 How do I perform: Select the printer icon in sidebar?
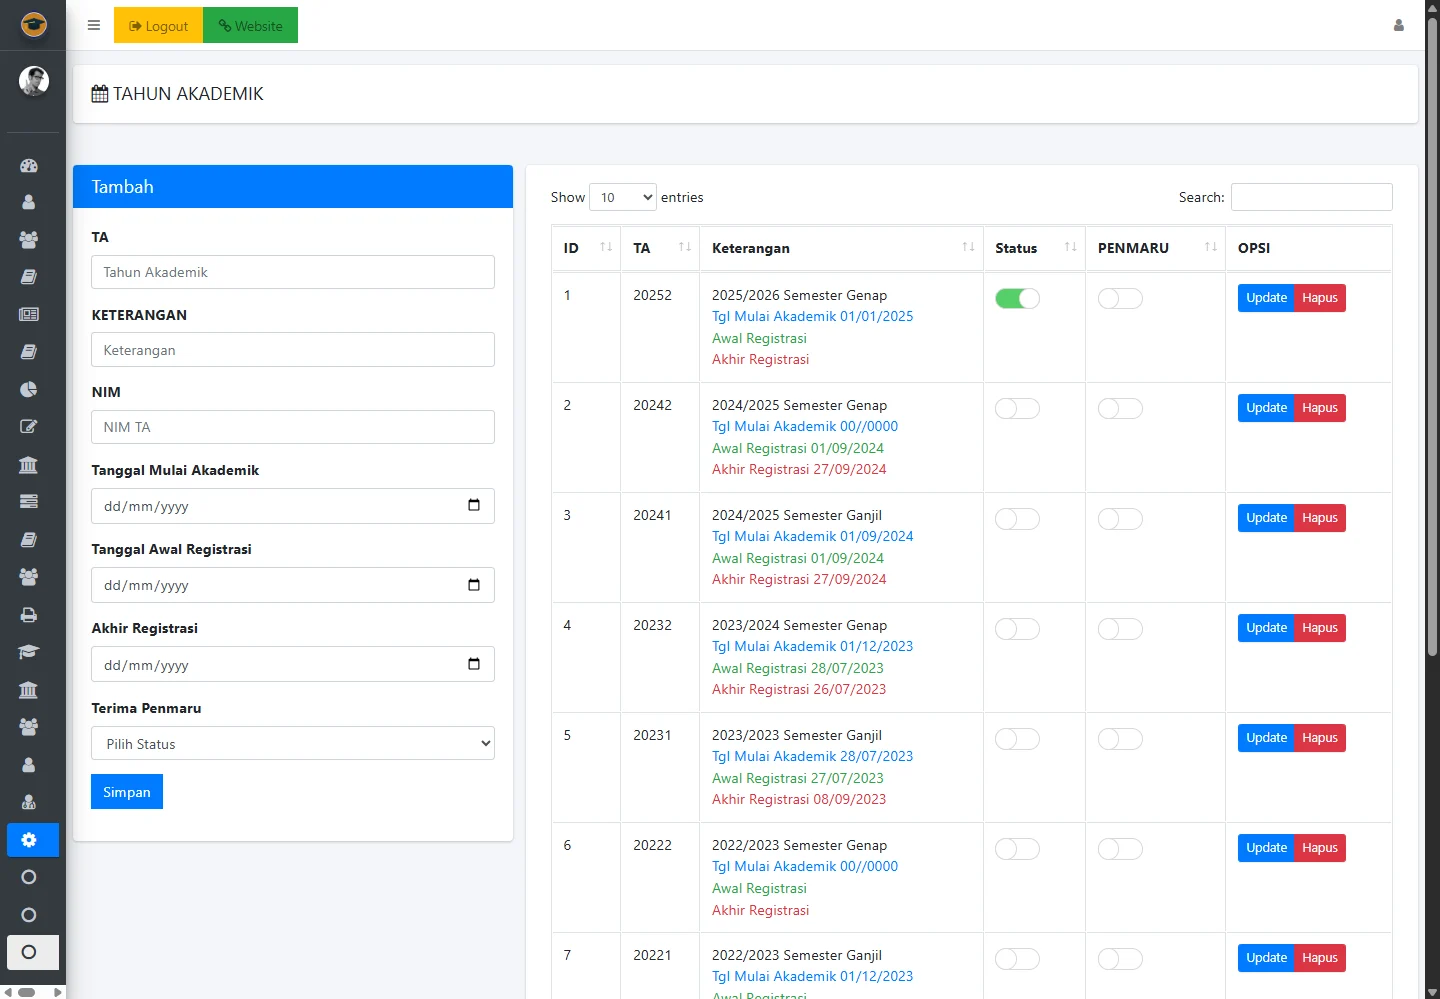(x=29, y=615)
